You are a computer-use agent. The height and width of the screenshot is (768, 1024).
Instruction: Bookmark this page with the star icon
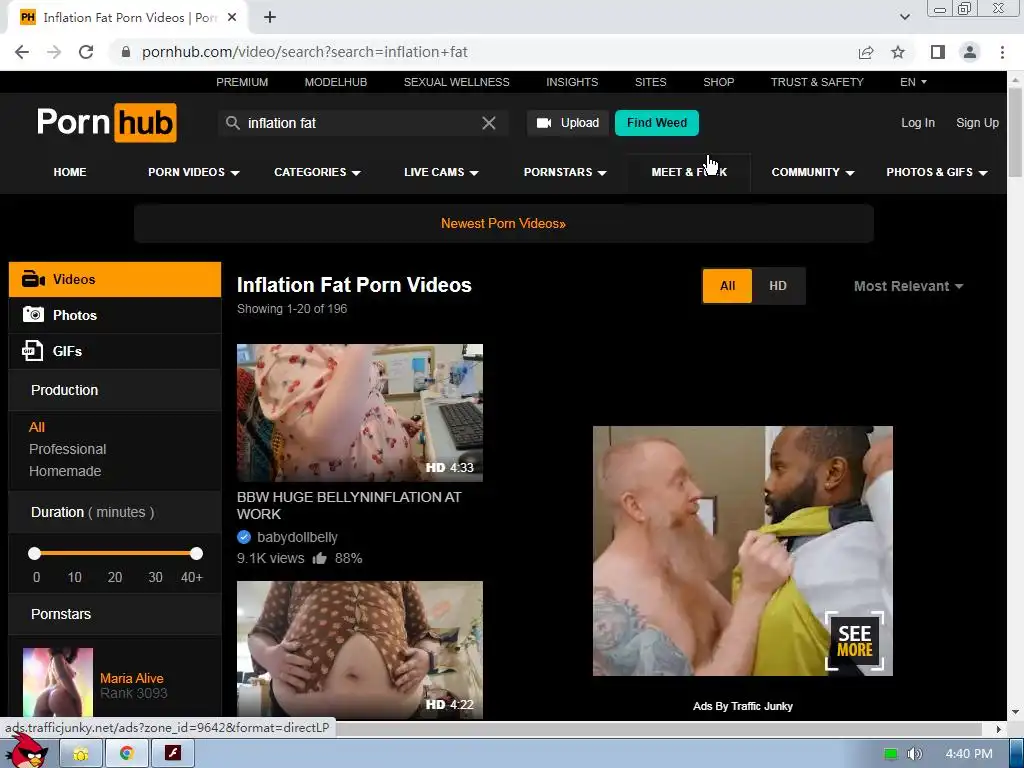(898, 52)
